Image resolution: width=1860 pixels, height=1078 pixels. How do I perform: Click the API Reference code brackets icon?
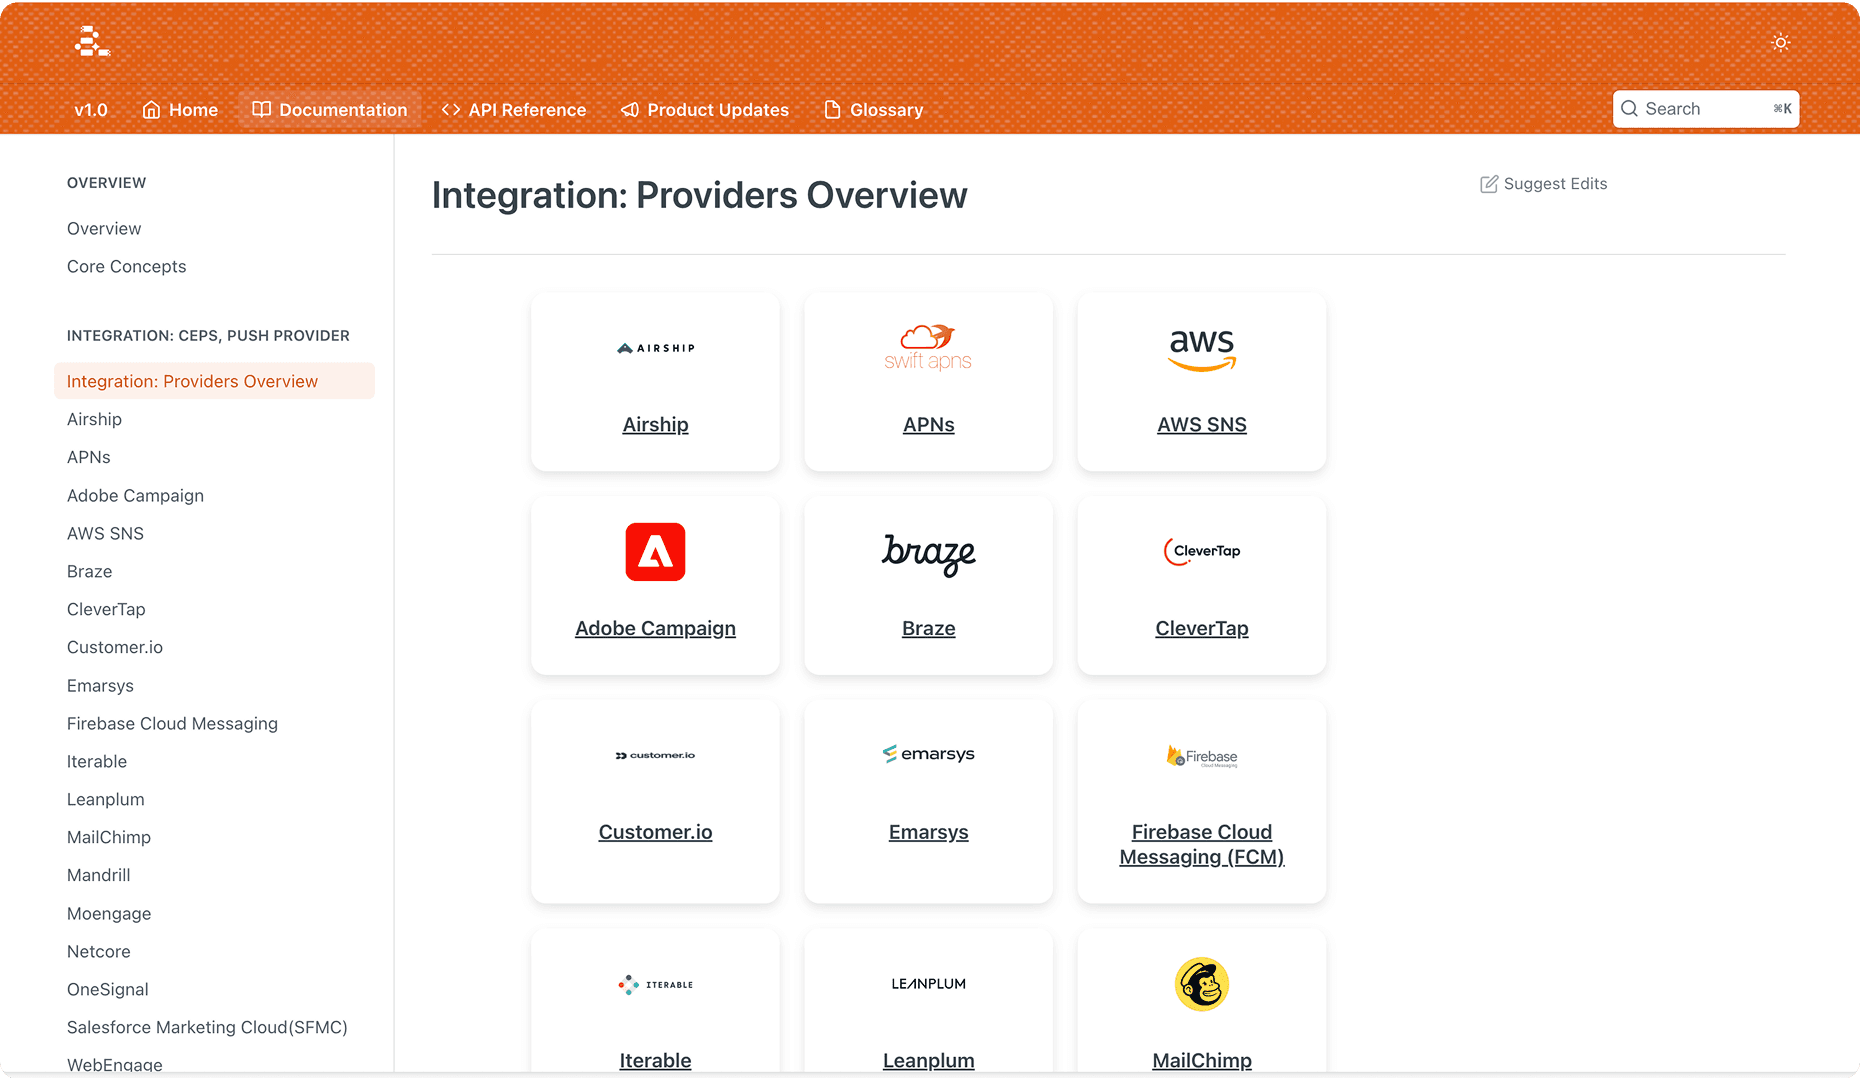click(x=450, y=110)
